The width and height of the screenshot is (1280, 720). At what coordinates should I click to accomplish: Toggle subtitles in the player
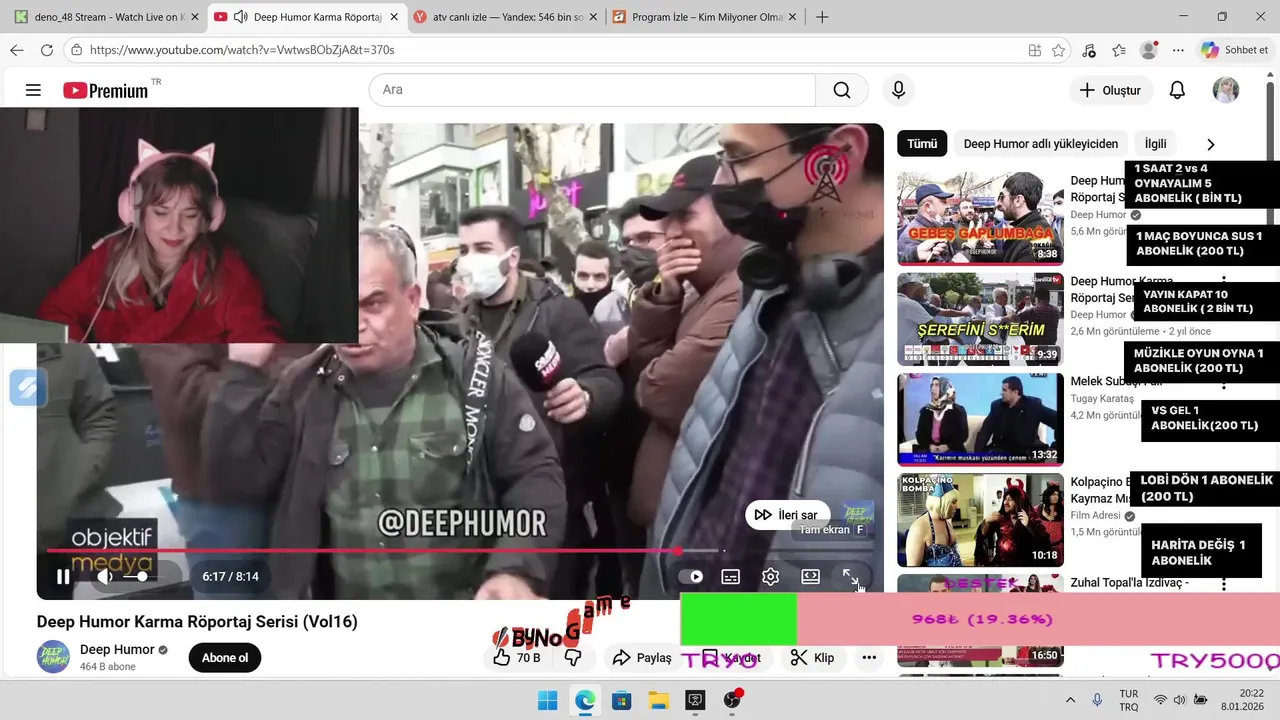tap(731, 576)
